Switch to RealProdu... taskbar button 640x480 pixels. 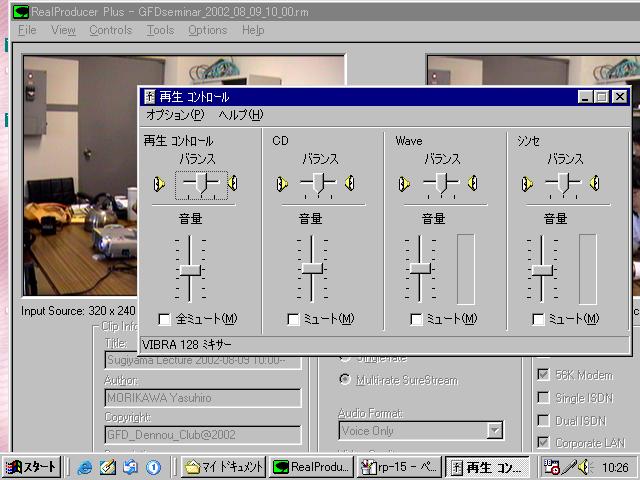[312, 467]
